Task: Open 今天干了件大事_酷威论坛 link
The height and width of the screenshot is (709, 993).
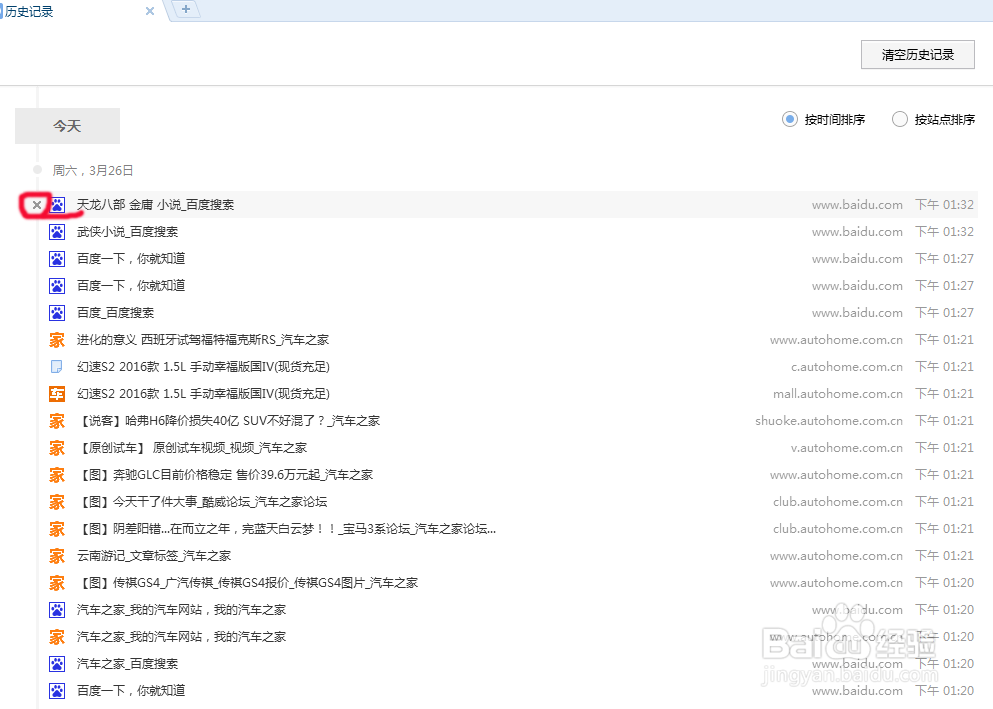Action: click(x=202, y=502)
